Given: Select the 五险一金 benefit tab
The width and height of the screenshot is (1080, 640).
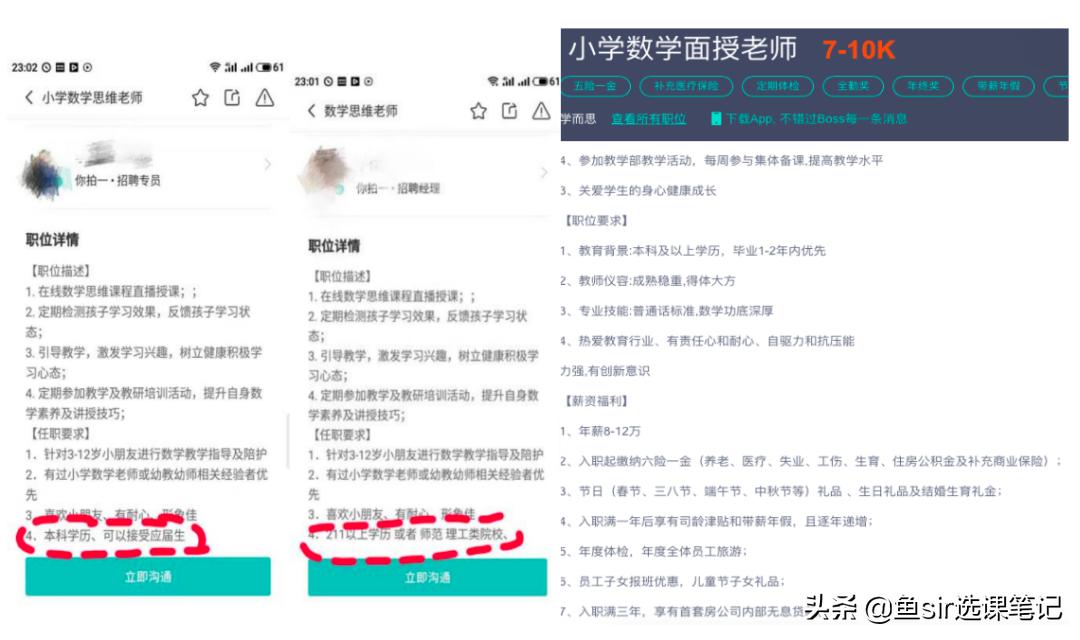Looking at the screenshot, I should 595,87.
